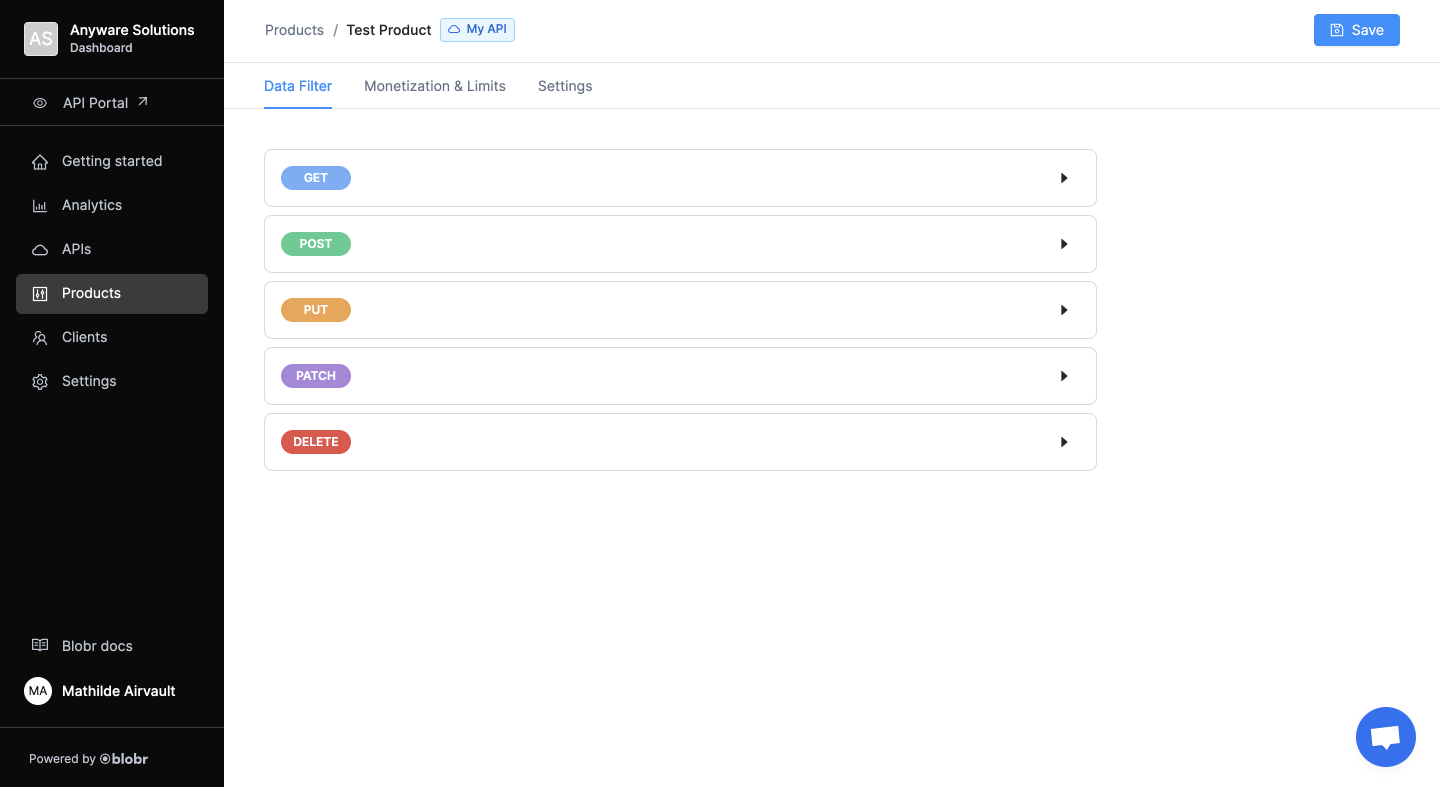This screenshot has width=1440, height=787.
Task: Switch to the Monetization & Limits tab
Action: (434, 86)
